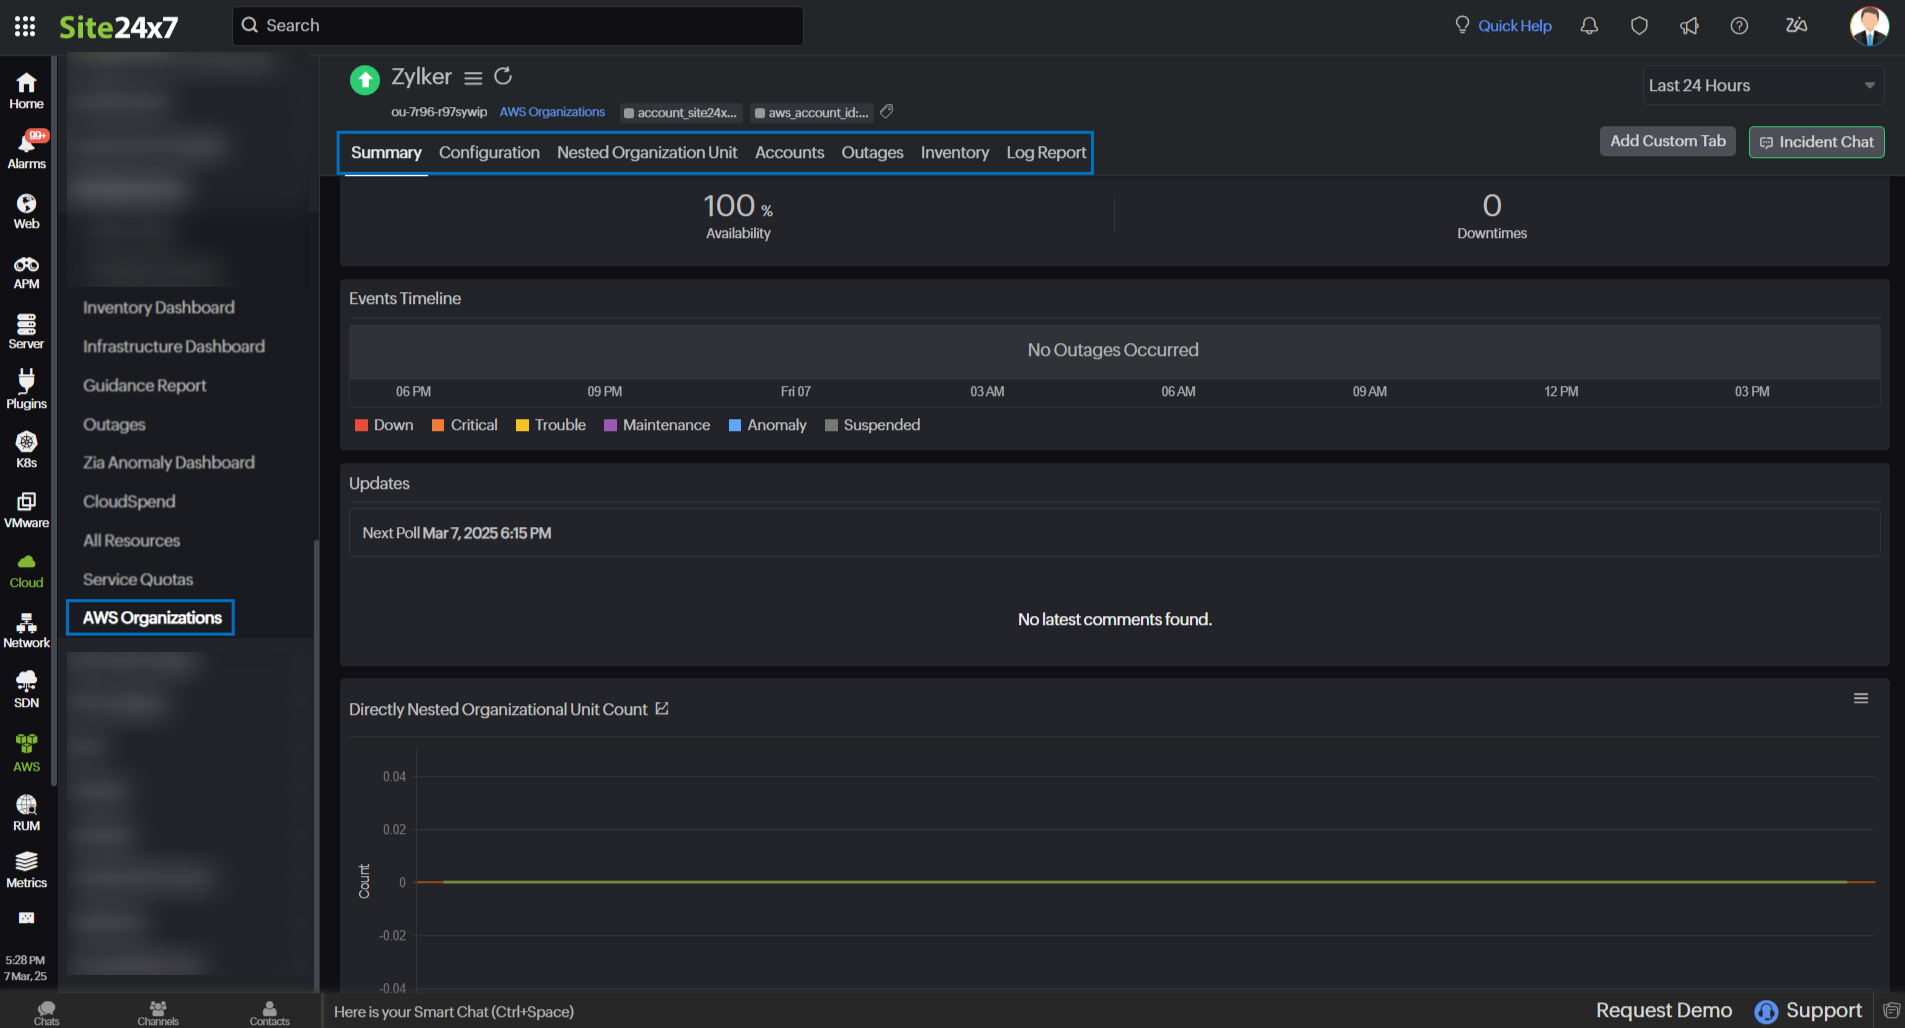Open the Incident Chat button

pos(1816,142)
